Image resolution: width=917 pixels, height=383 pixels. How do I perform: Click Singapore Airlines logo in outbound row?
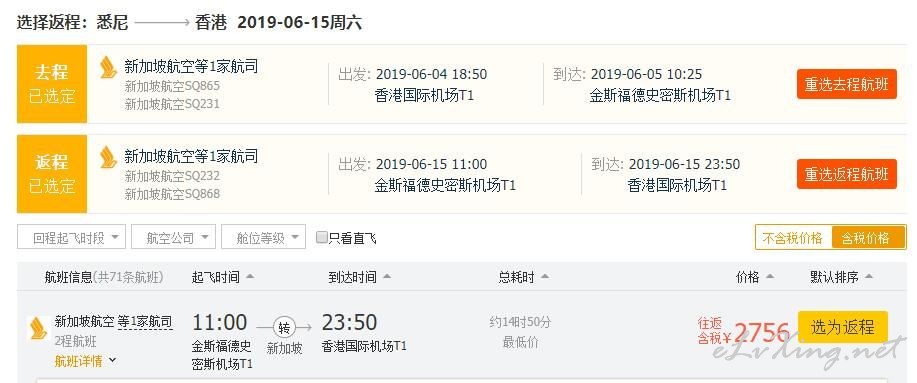pyautogui.click(x=109, y=67)
